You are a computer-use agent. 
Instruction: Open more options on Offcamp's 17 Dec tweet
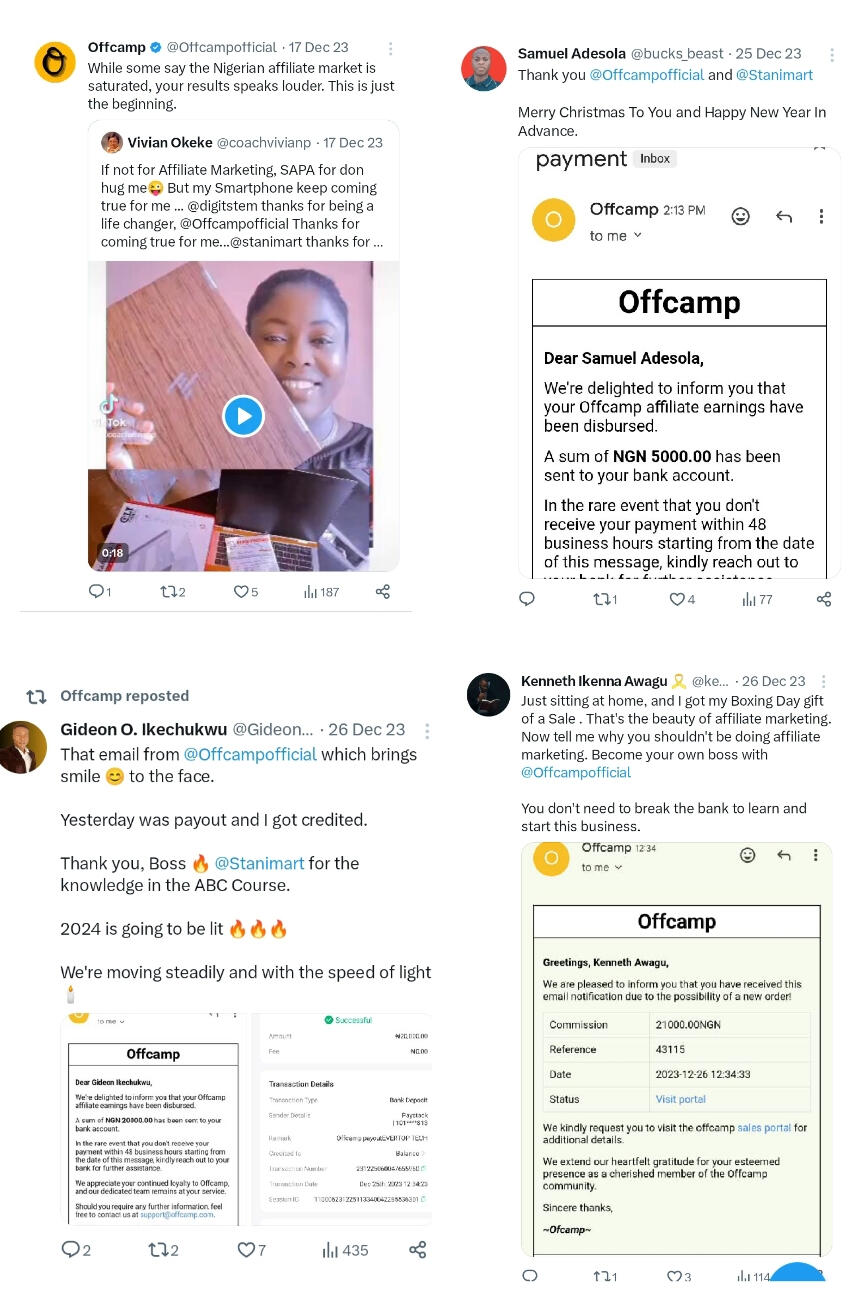pyautogui.click(x=390, y=48)
